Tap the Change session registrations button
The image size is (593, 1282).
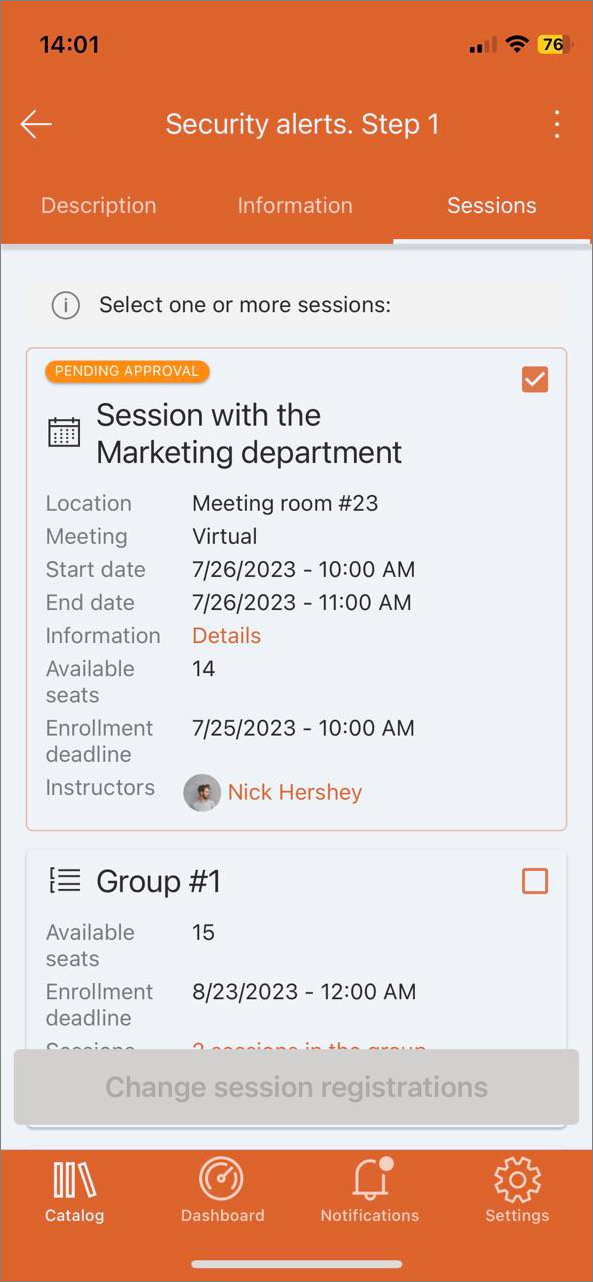[296, 1087]
